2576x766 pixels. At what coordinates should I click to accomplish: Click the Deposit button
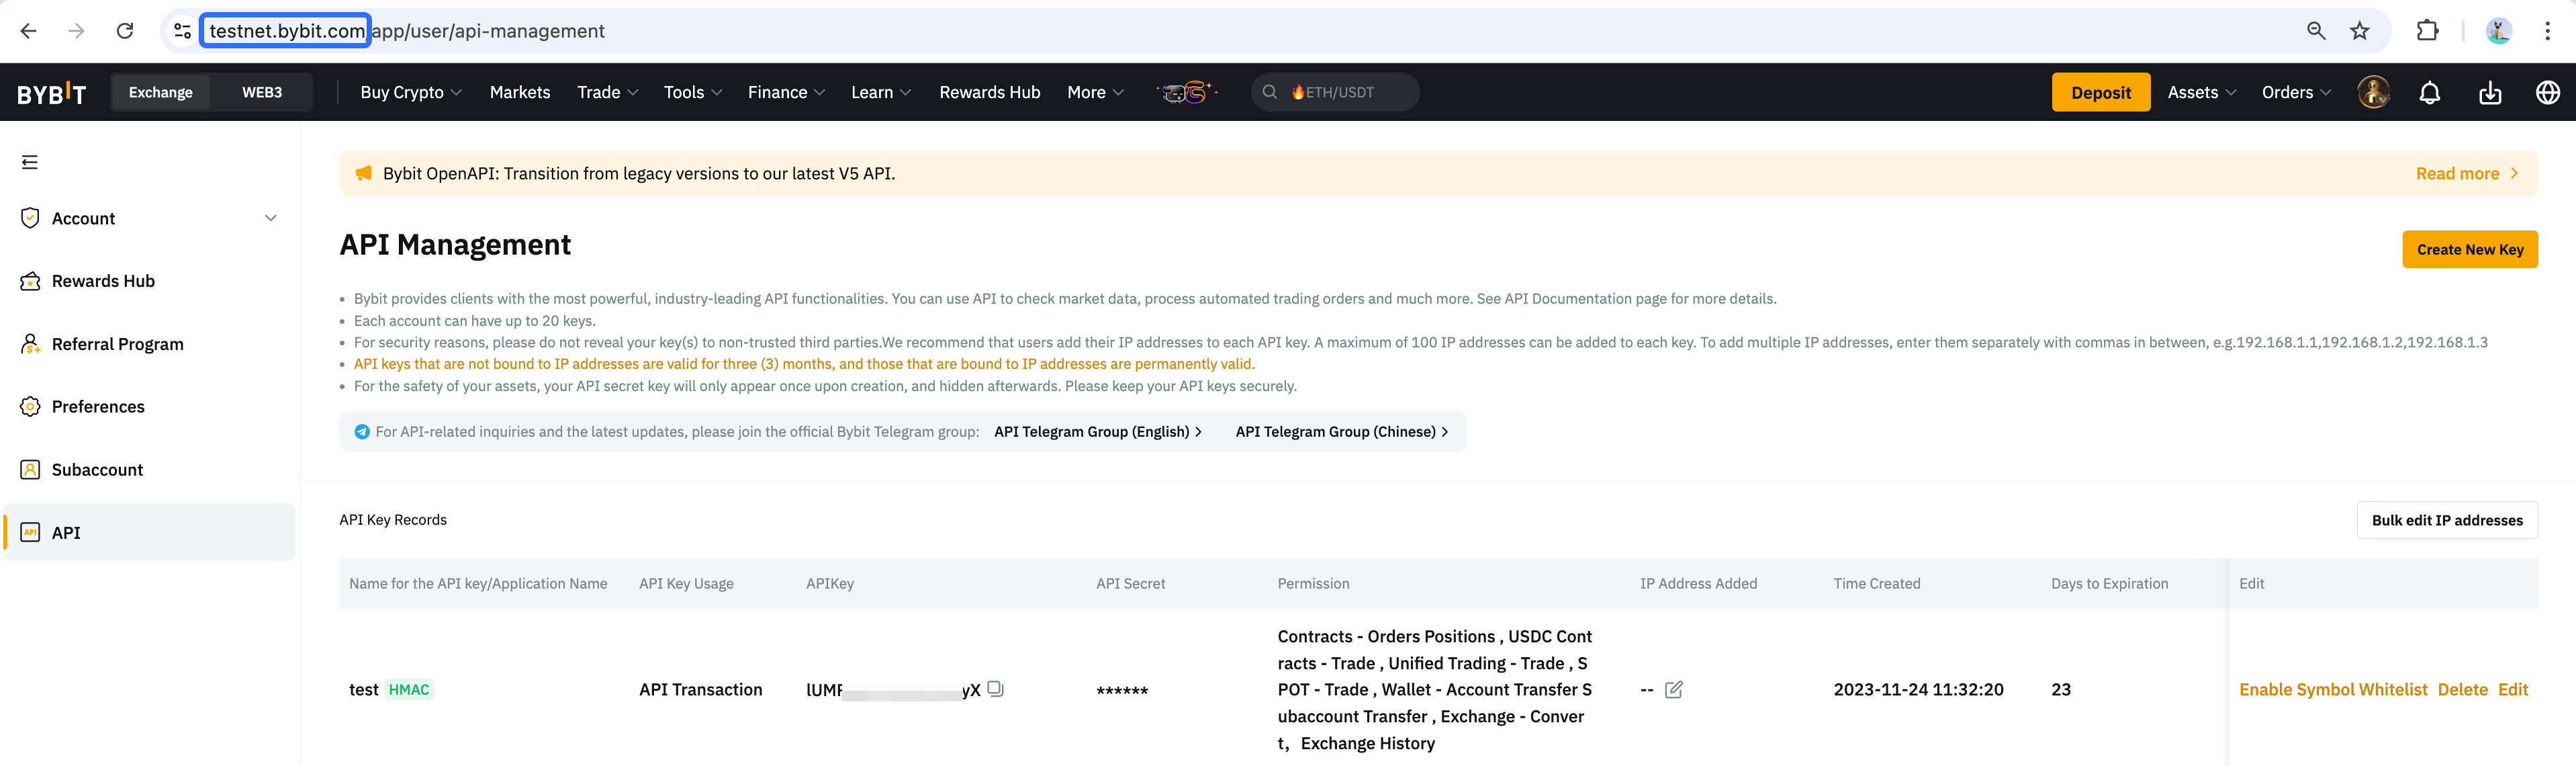click(x=2100, y=92)
